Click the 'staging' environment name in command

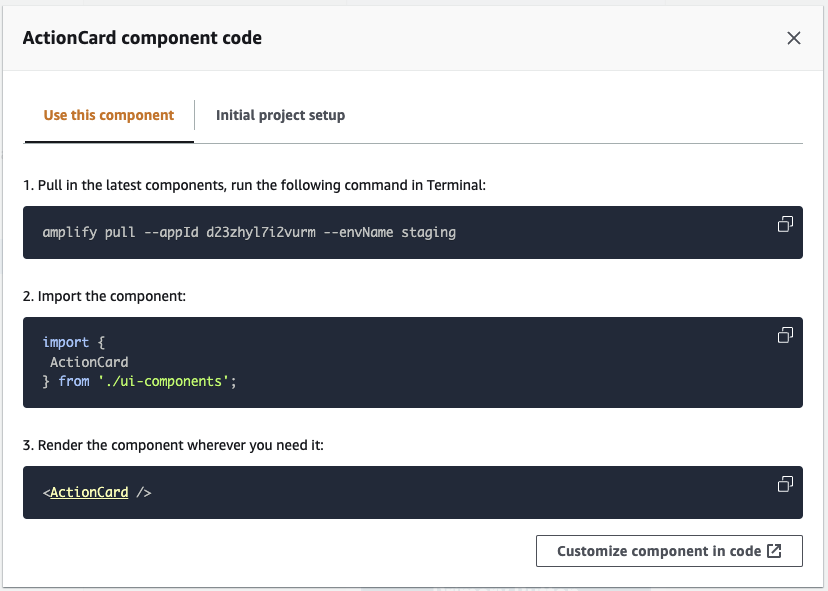428,232
